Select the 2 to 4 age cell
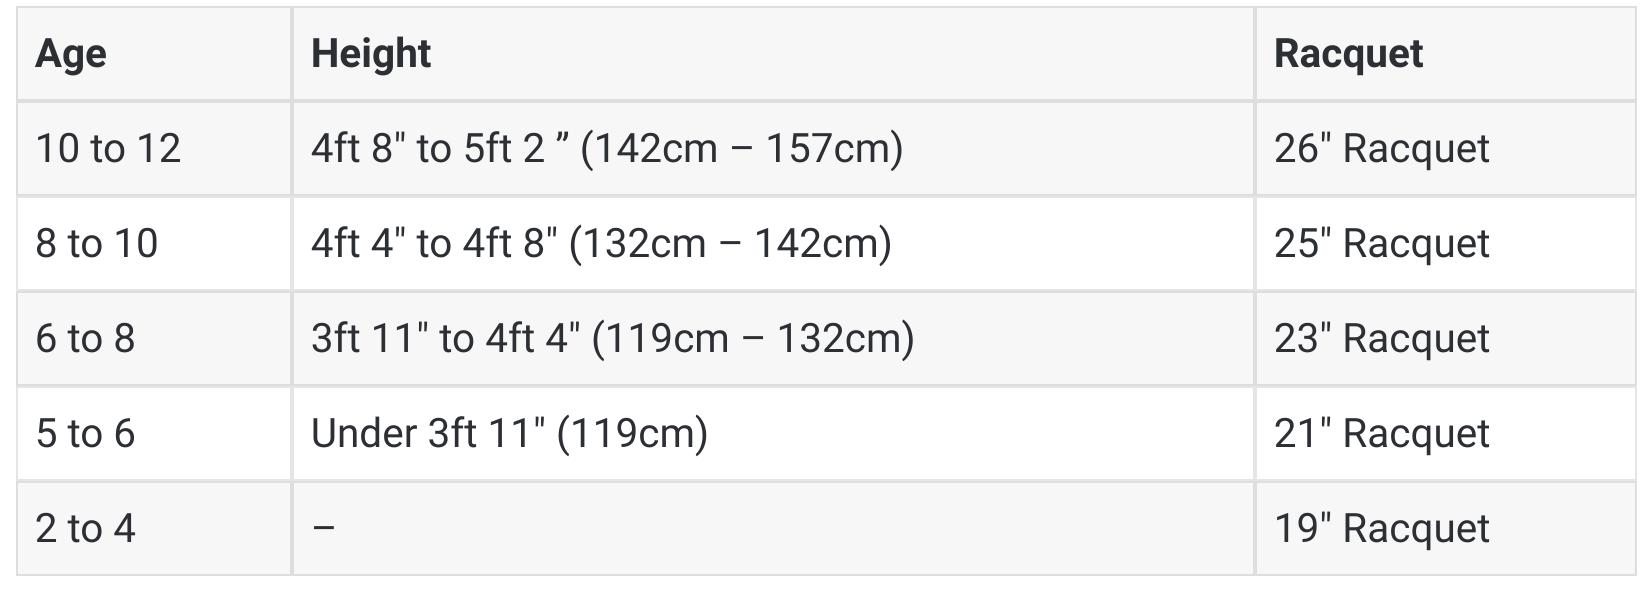Screen dimensions: 1652x595 154,528
